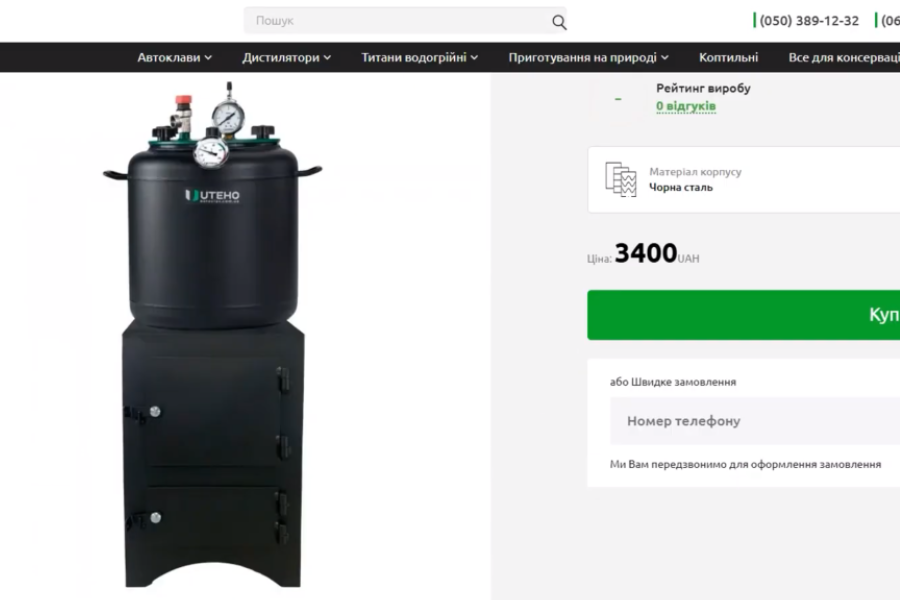Open the Все для консервації category

pos(844,57)
